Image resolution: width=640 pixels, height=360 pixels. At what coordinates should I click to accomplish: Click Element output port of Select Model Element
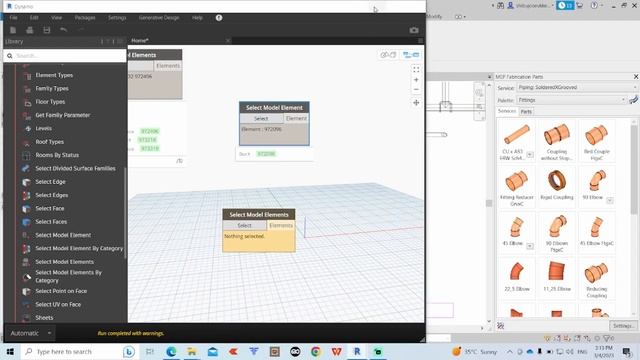point(296,118)
